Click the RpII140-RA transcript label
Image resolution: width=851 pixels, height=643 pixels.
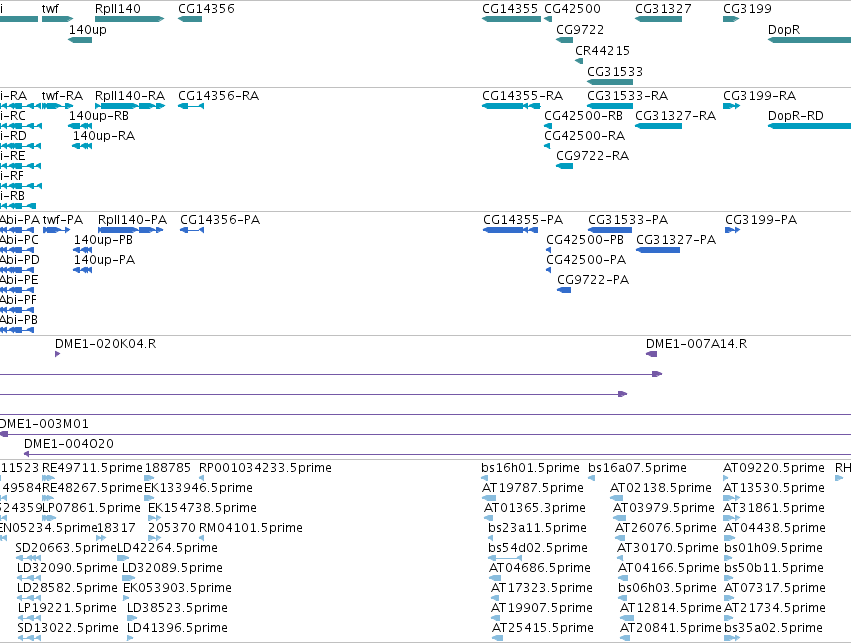[x=130, y=96]
